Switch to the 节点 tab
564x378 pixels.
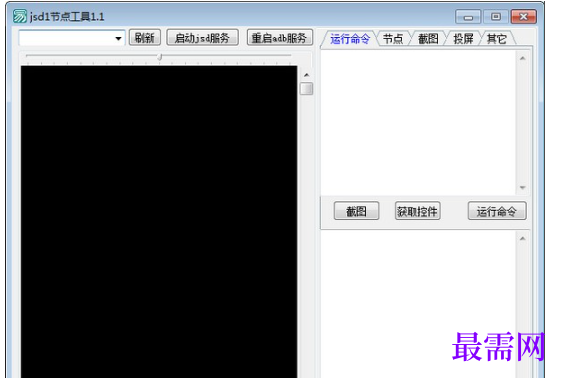tap(393, 38)
